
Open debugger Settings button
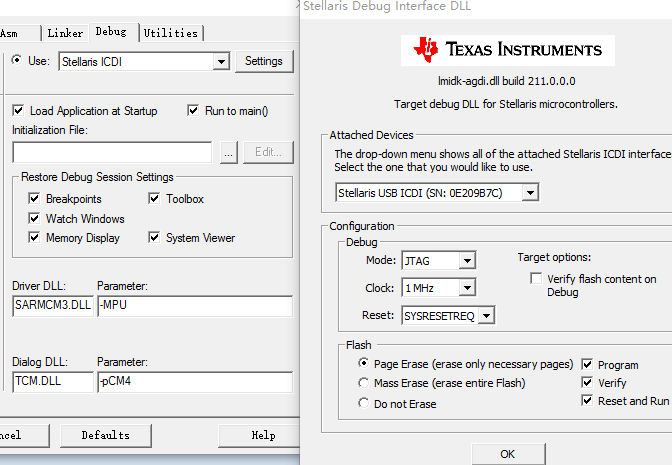[x=264, y=61]
